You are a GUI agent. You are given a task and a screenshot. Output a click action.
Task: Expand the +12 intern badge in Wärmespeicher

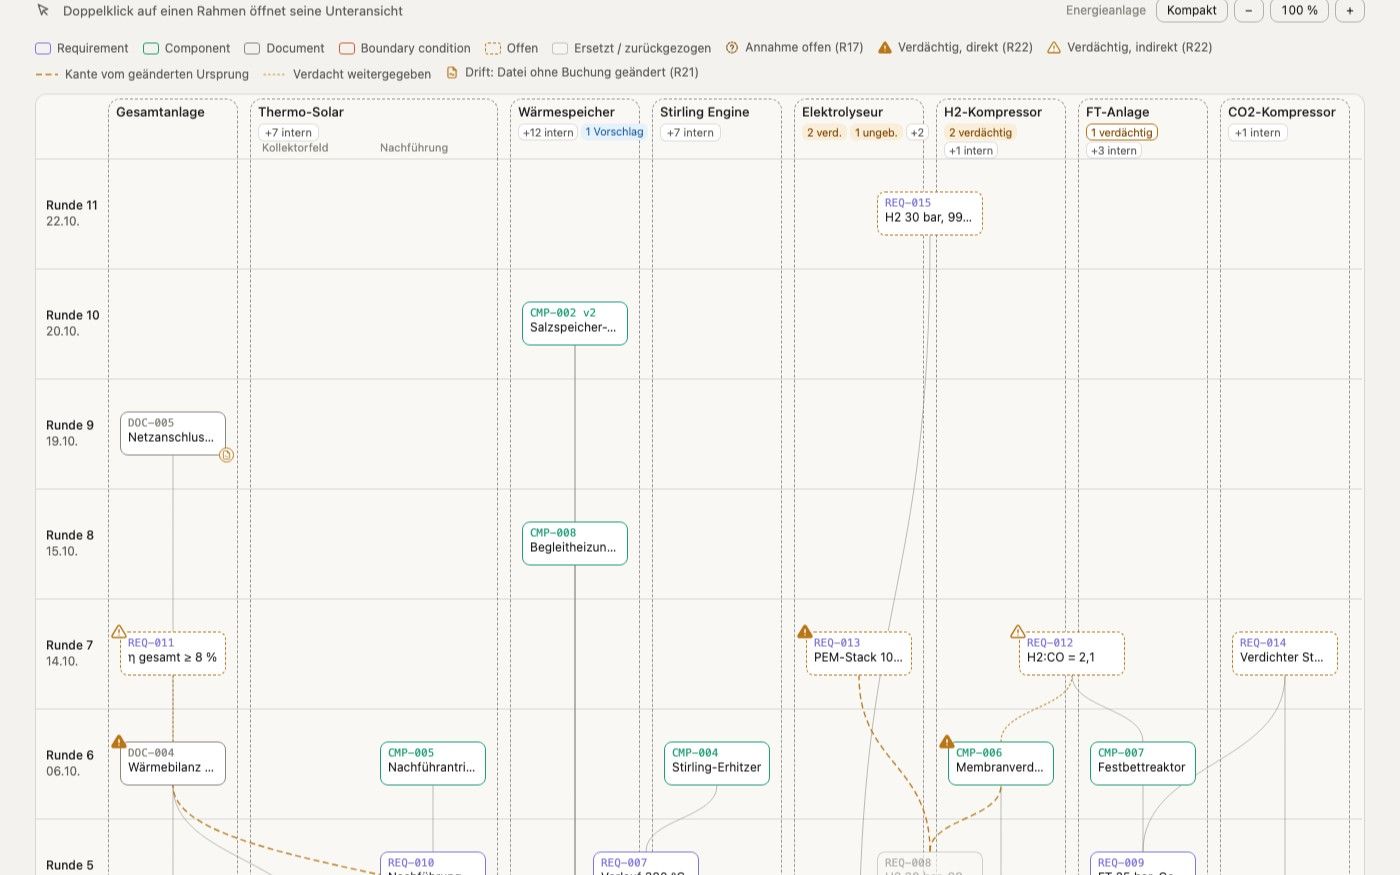click(548, 132)
